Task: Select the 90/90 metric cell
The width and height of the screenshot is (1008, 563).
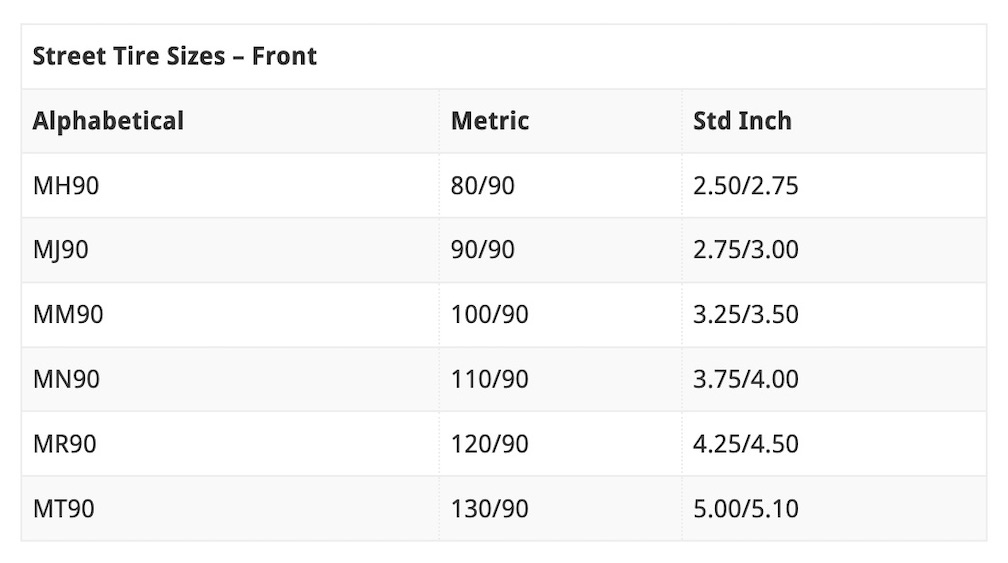Action: [483, 250]
